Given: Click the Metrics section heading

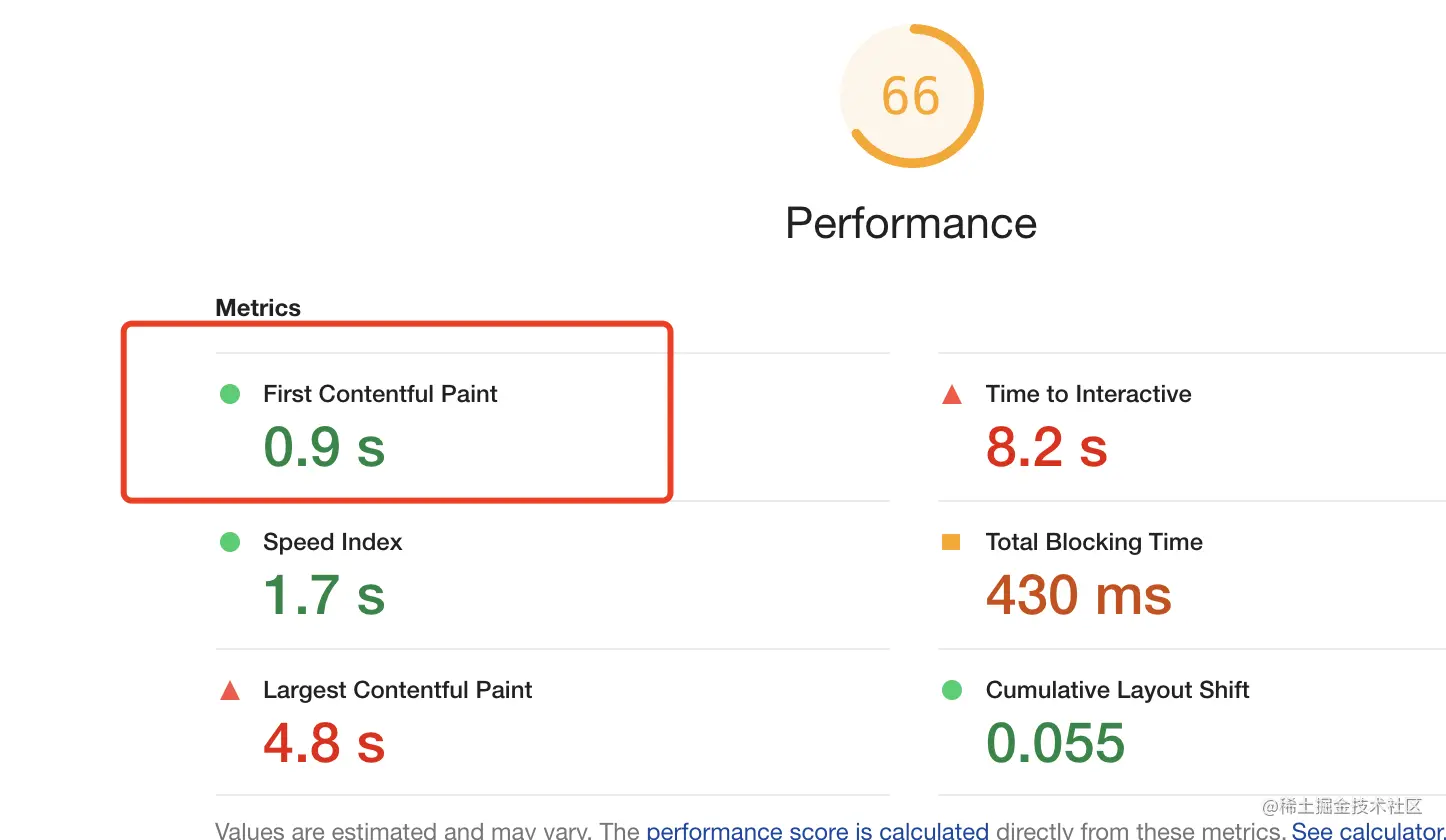Looking at the screenshot, I should point(258,308).
